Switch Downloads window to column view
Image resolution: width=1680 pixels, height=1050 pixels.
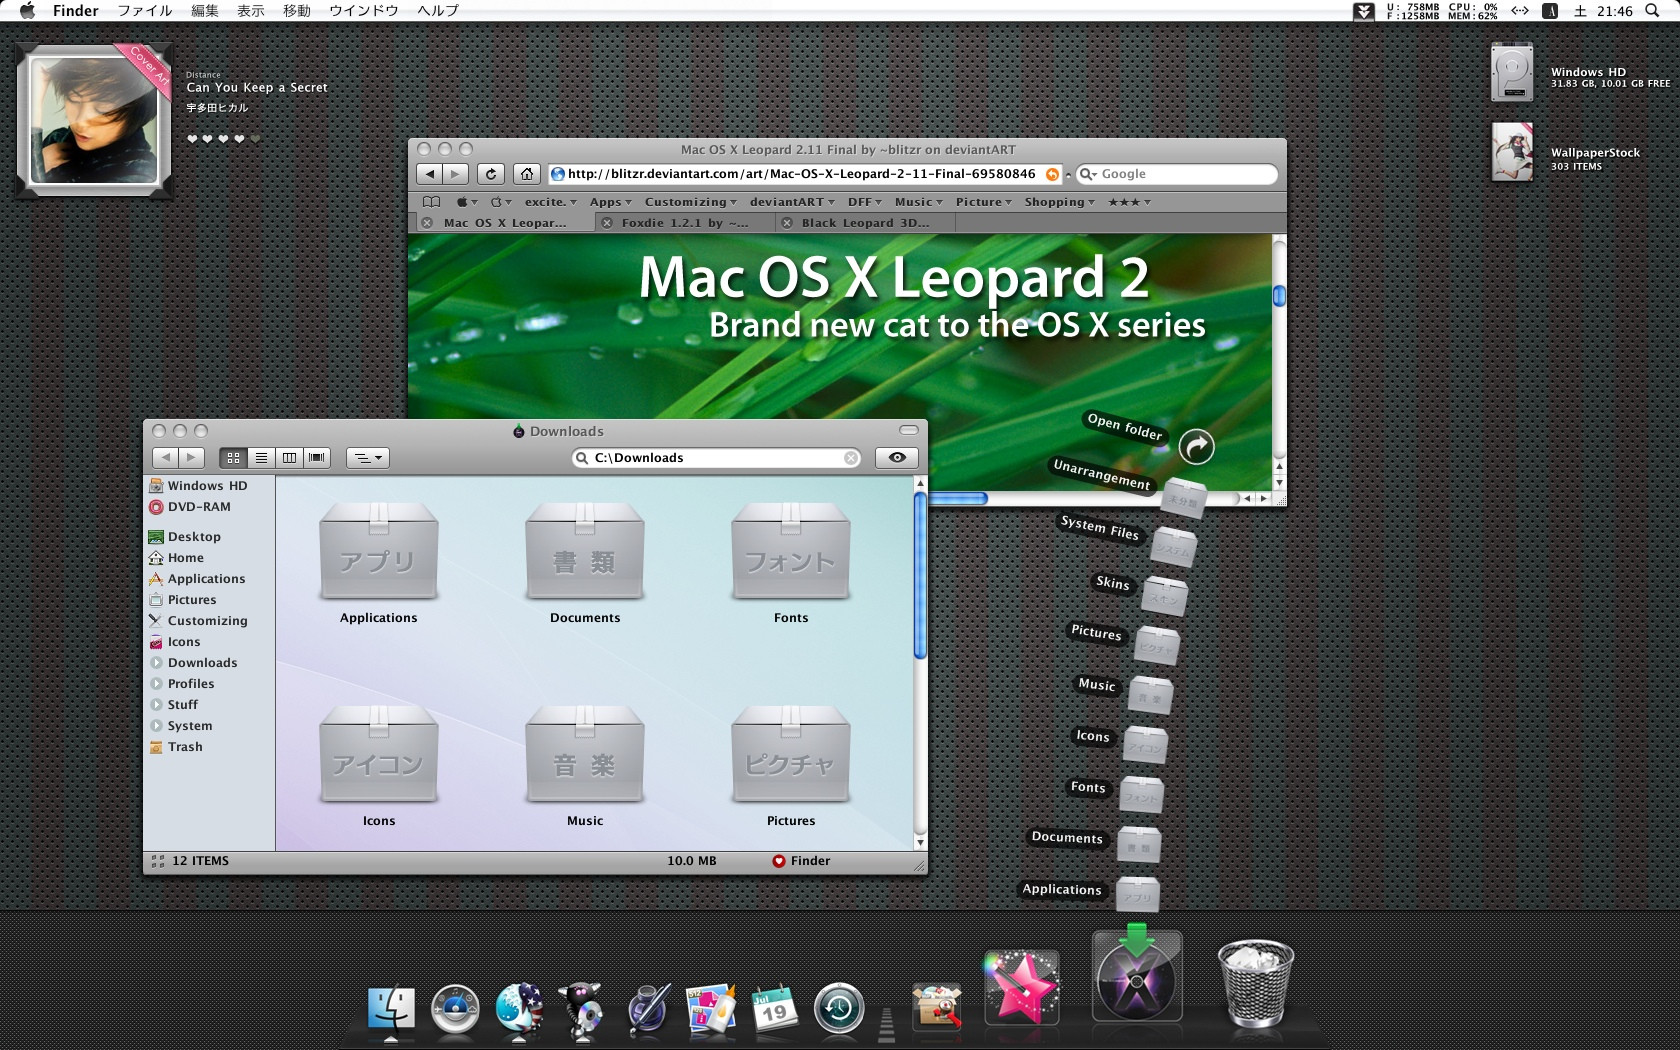click(289, 458)
